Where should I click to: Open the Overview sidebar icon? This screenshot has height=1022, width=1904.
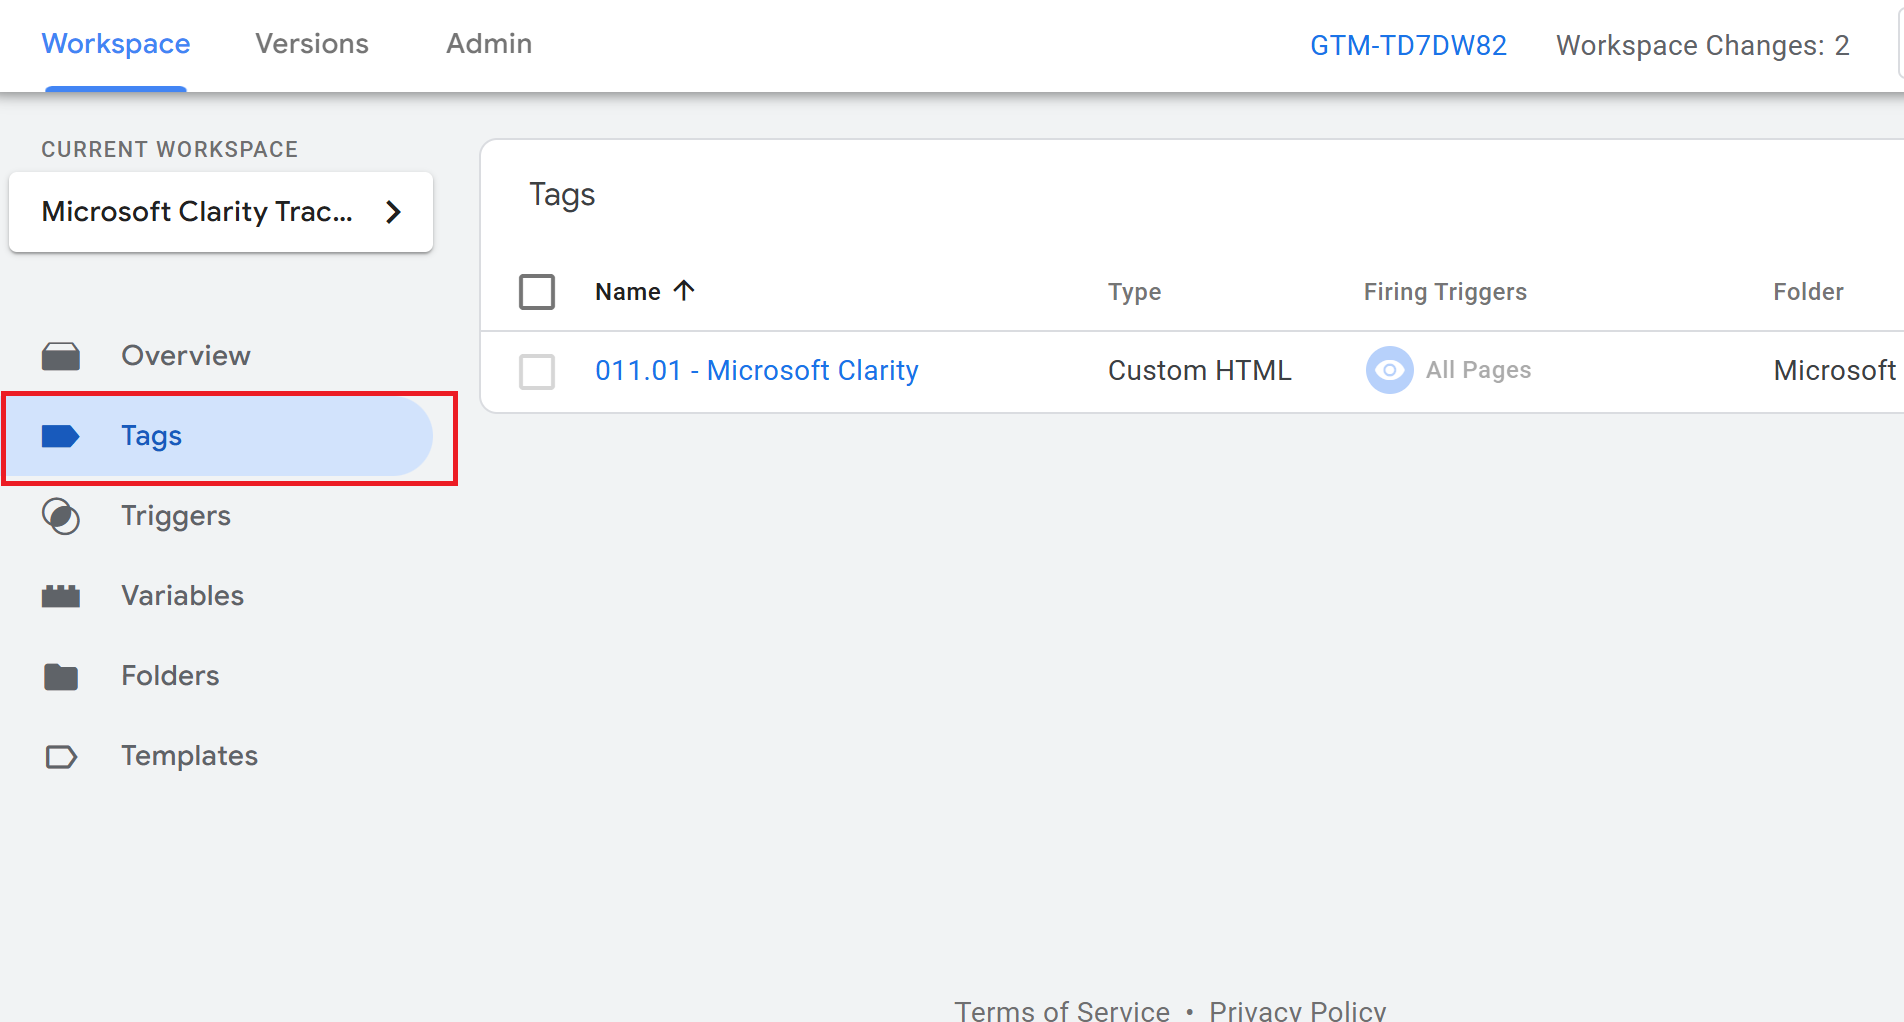coord(61,356)
